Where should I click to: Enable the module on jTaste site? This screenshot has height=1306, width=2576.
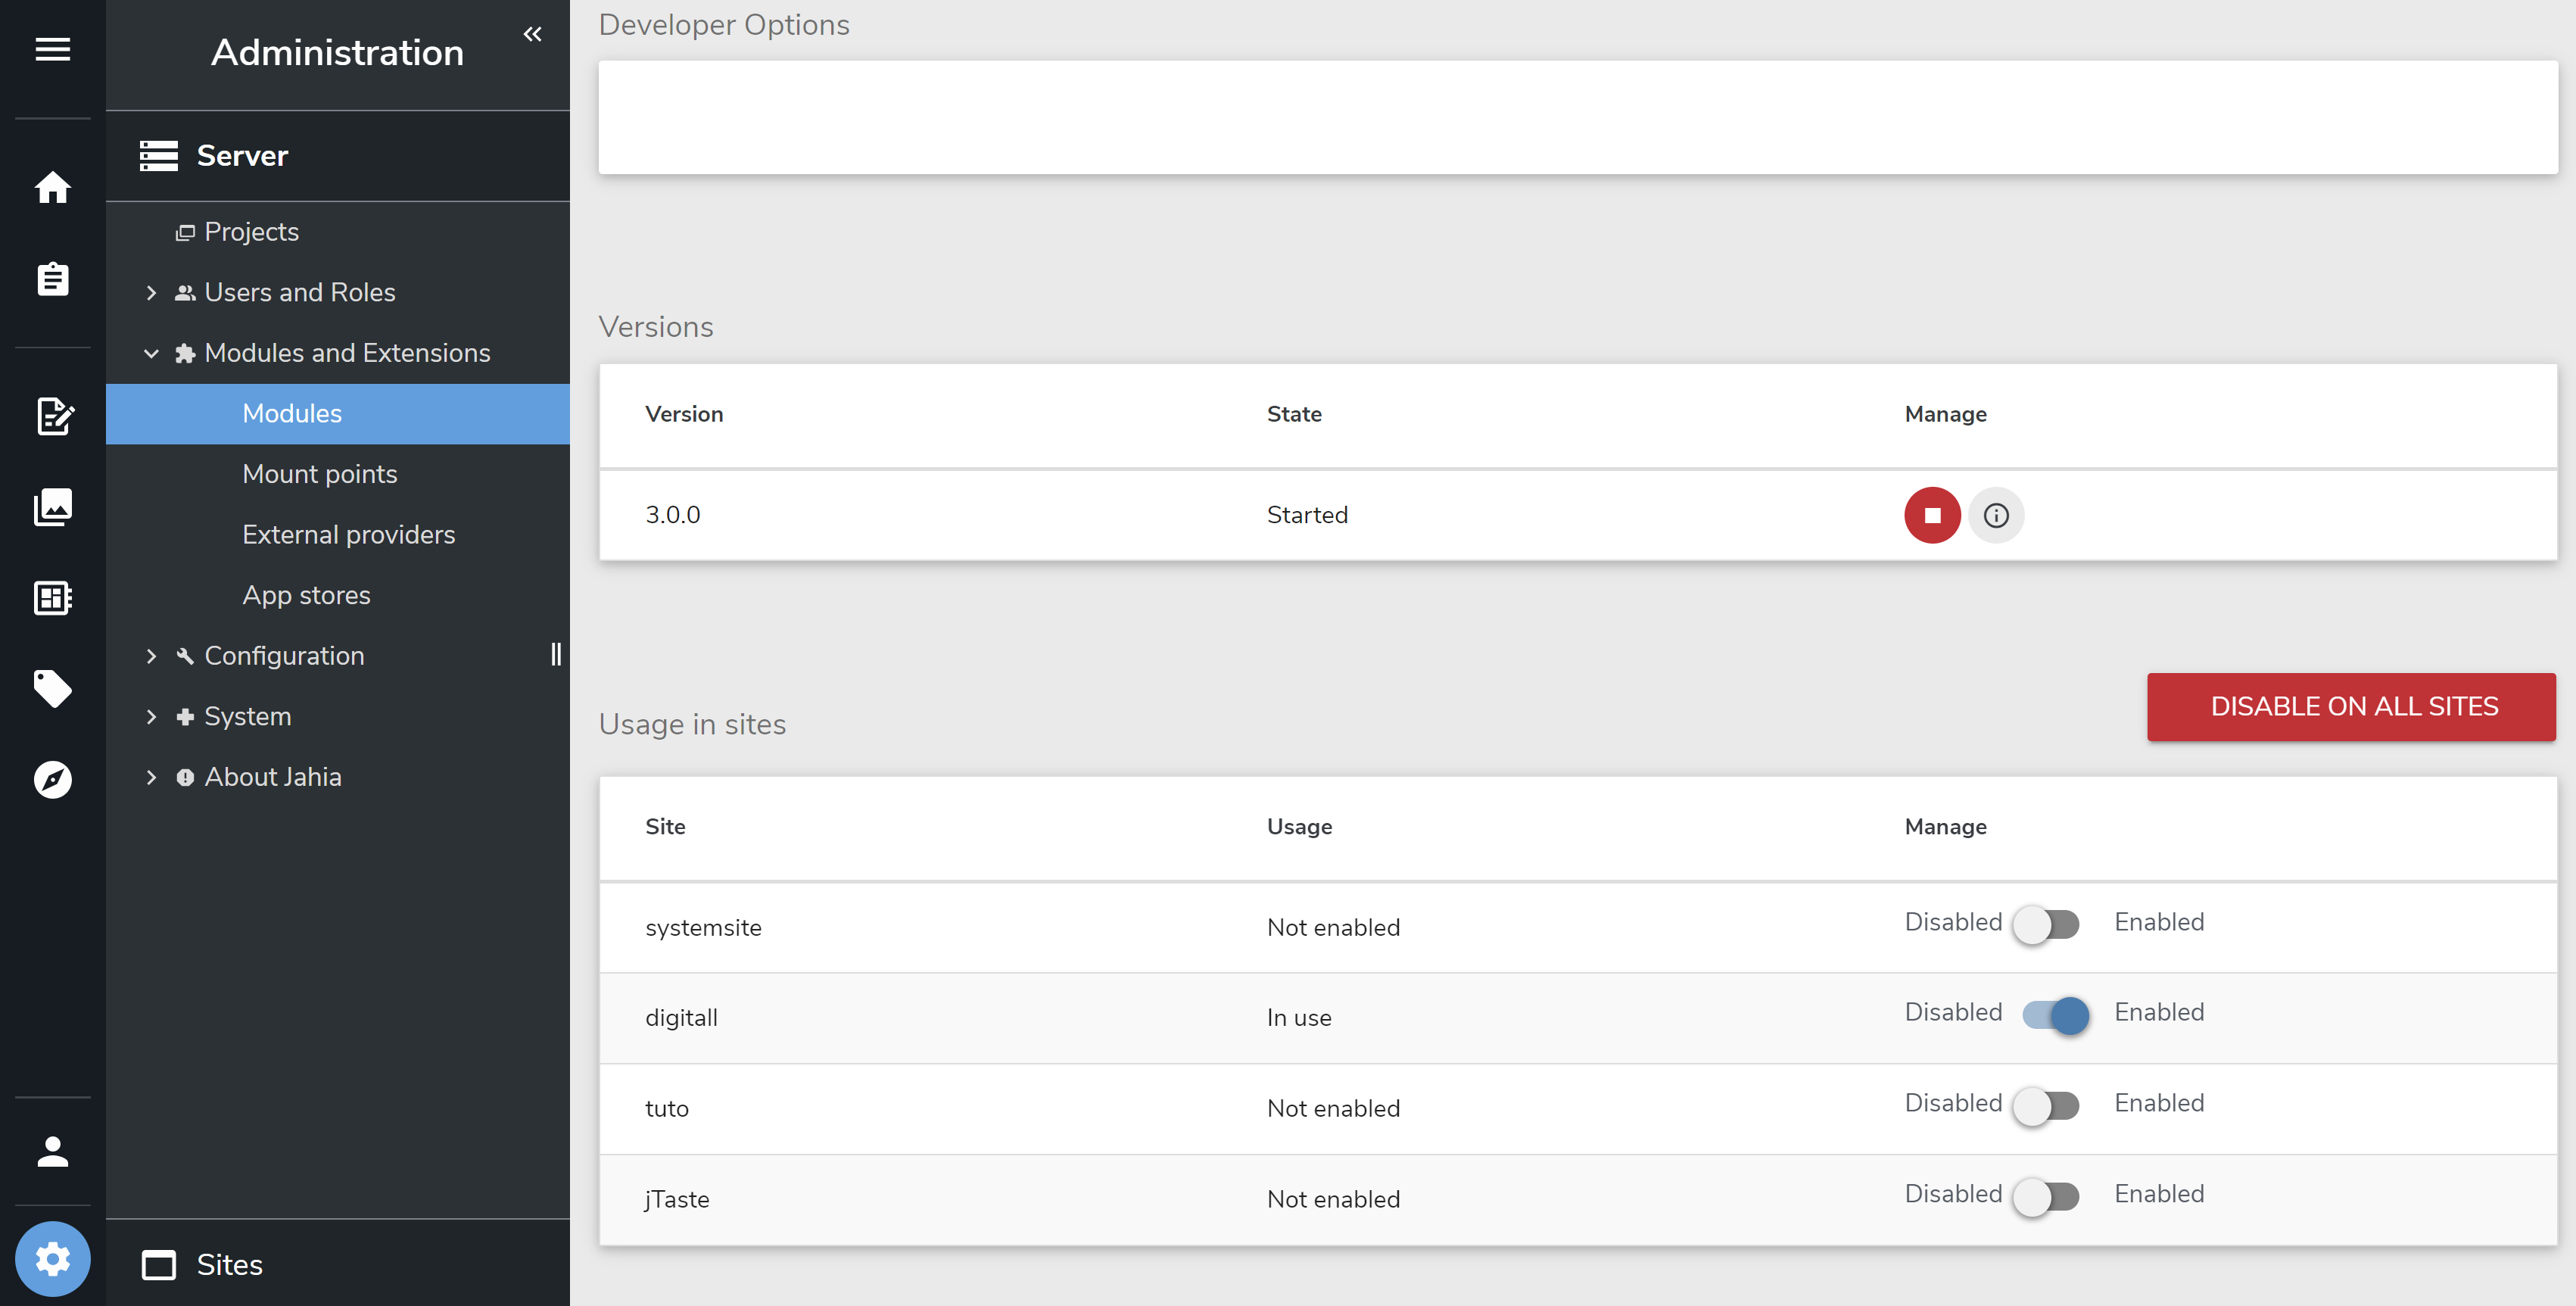[x=2045, y=1196]
